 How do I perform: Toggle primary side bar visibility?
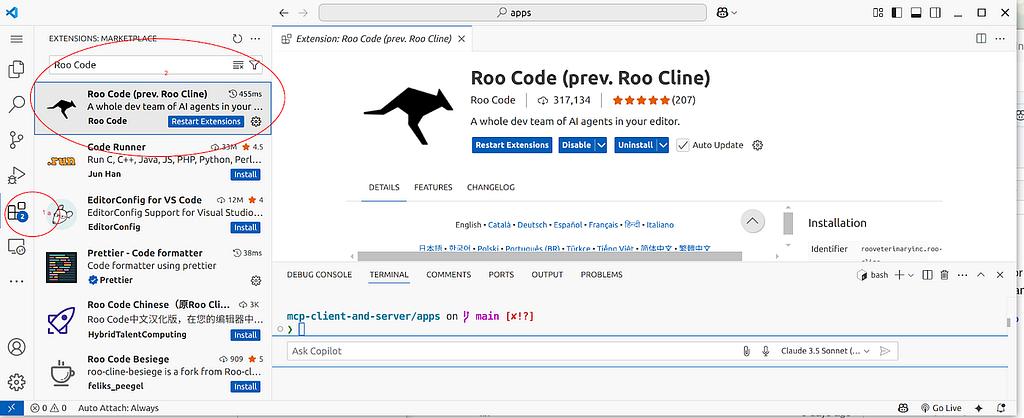(x=897, y=12)
